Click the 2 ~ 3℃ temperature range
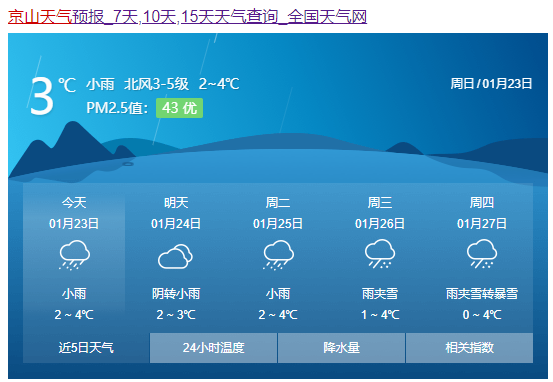Screen dimensions: 553x382 176,315
